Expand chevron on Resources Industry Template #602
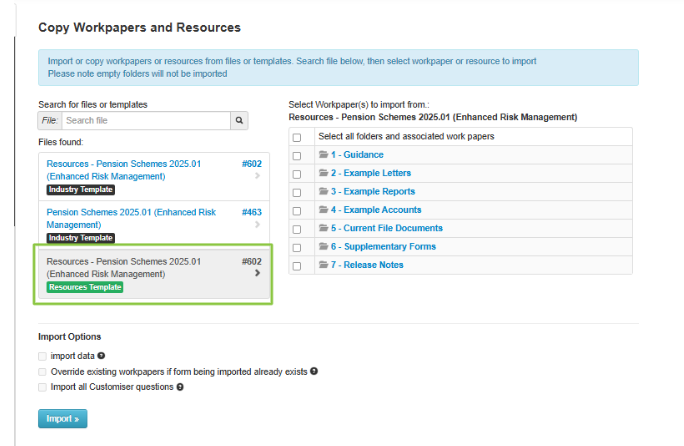Viewport: 684px width, 446px height. 257,176
